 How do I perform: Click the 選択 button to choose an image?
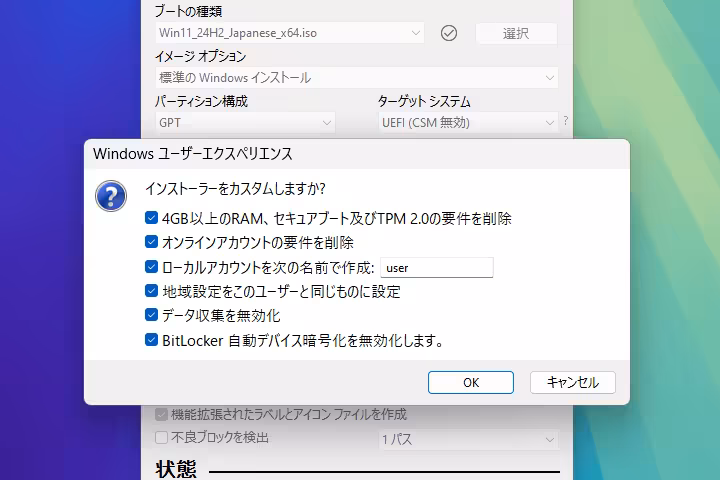(x=516, y=33)
